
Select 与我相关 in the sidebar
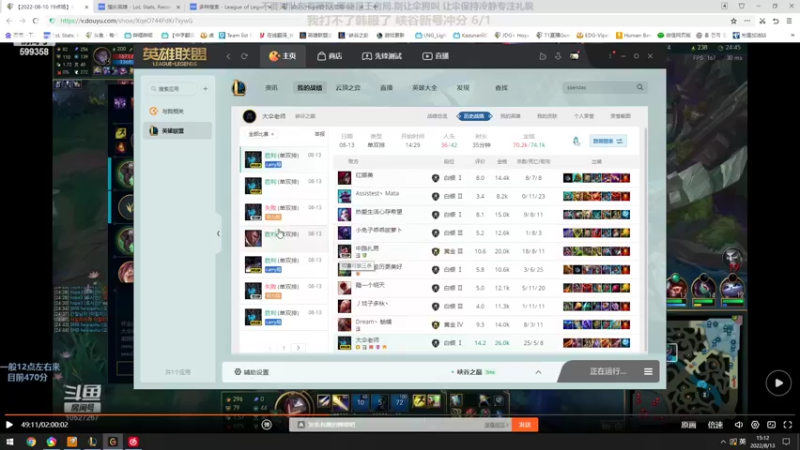tap(178, 111)
